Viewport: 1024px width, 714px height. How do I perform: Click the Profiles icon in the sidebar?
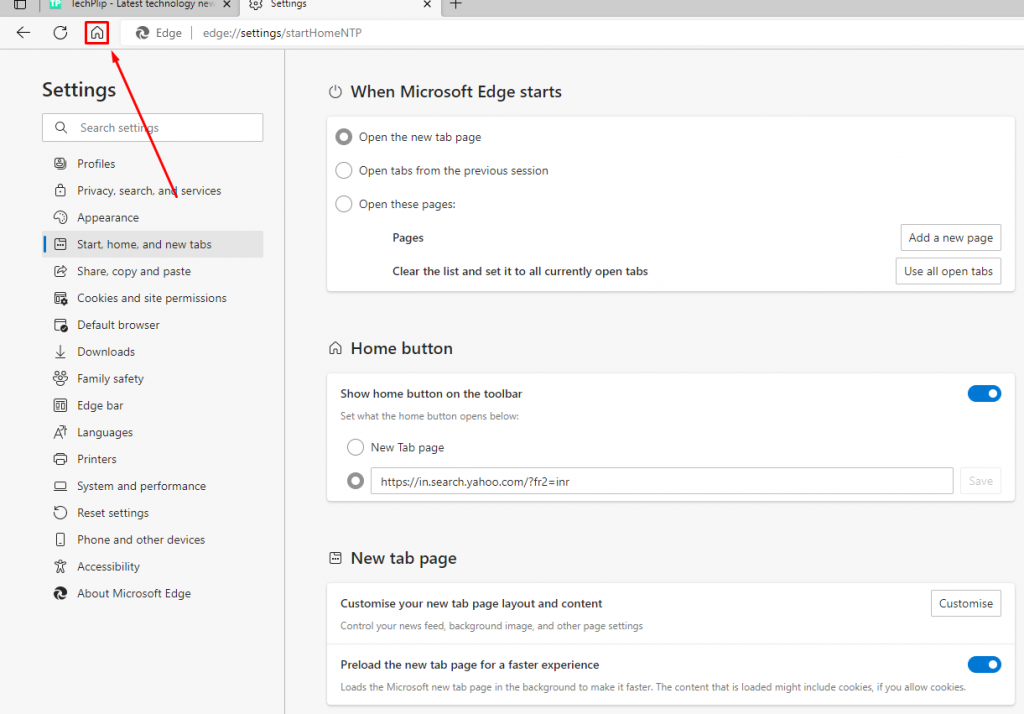60,163
